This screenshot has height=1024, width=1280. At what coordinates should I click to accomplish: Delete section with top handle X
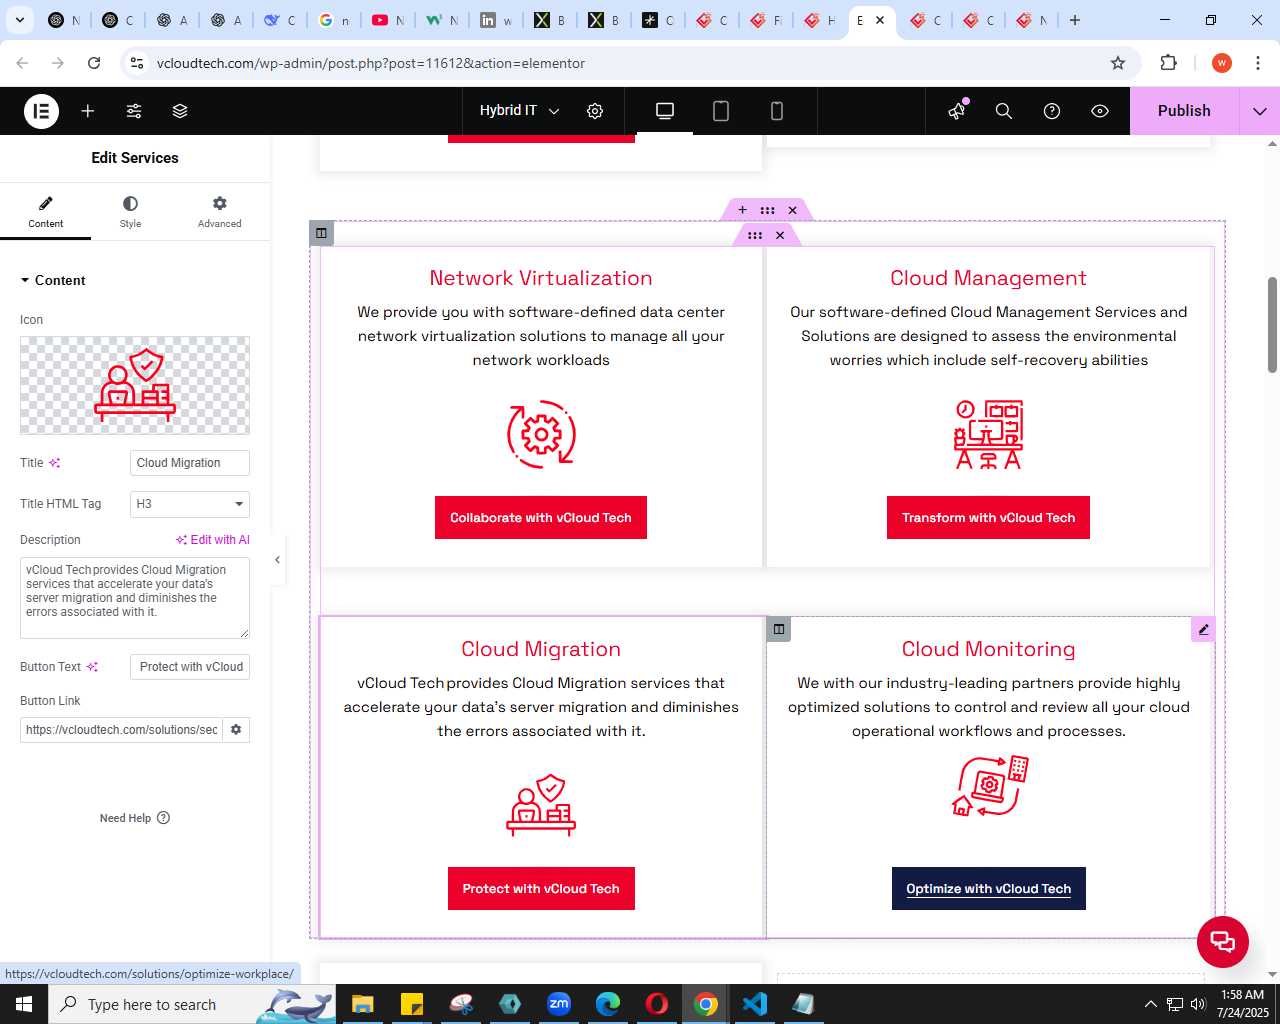[792, 210]
